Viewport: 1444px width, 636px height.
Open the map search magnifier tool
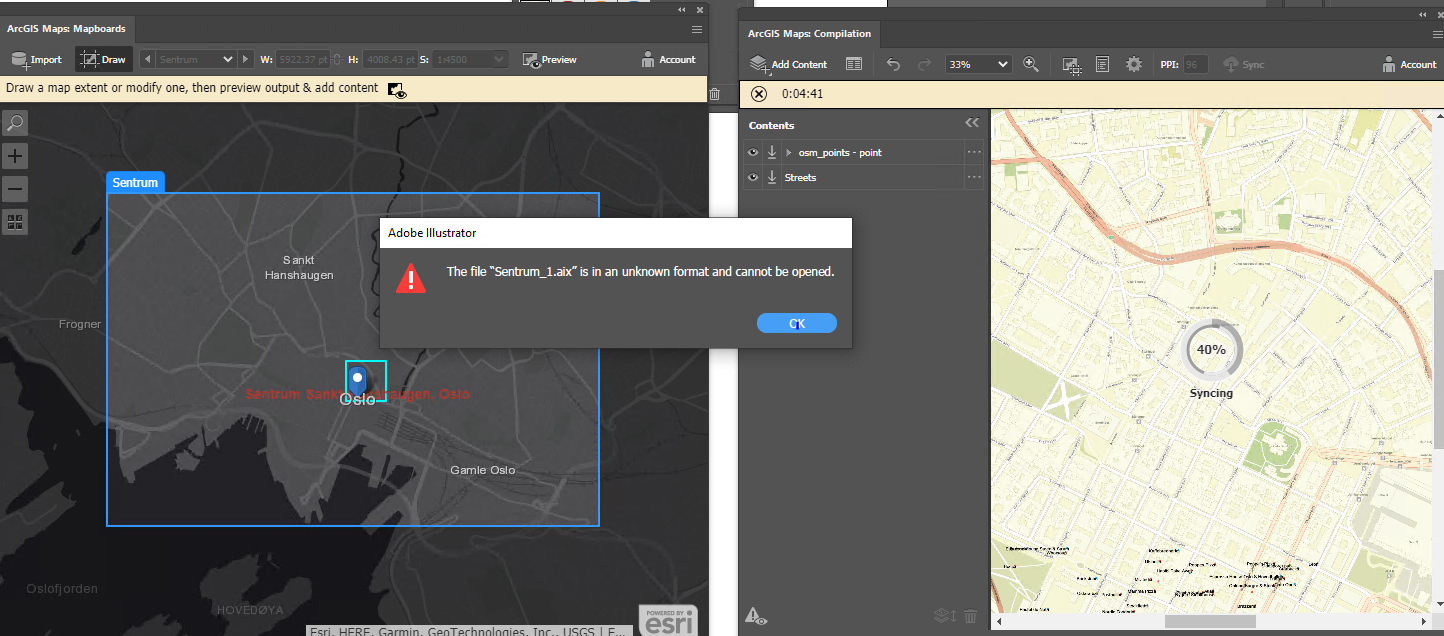[14, 122]
